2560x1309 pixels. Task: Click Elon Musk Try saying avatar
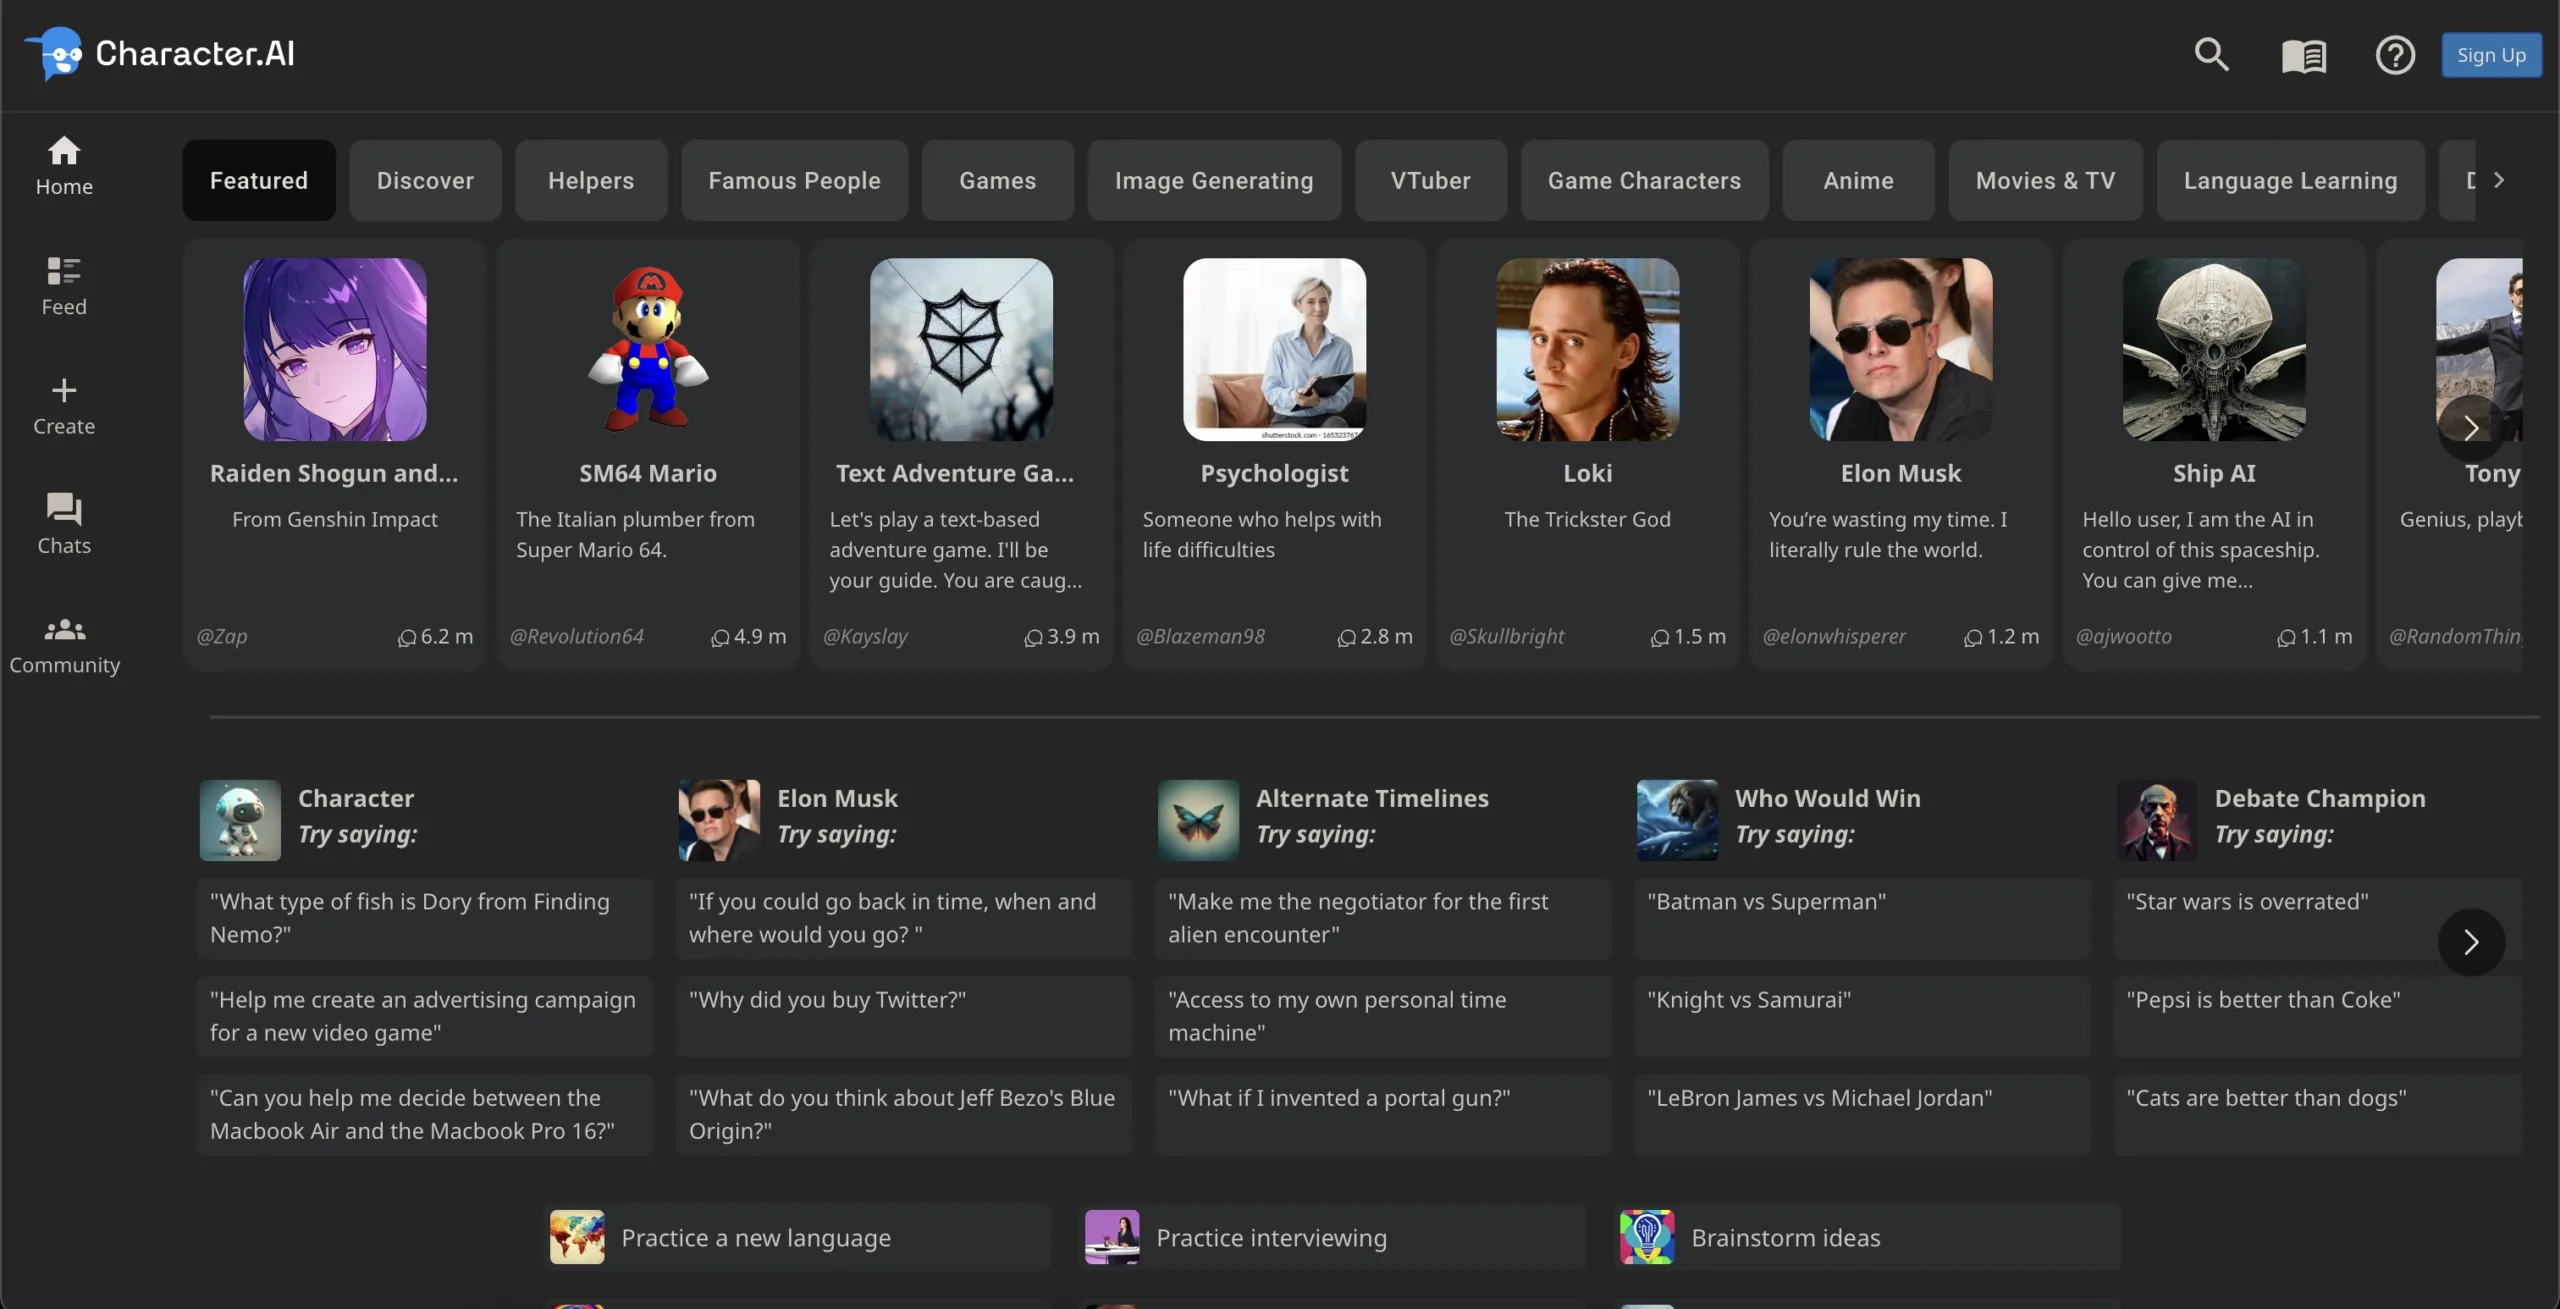click(x=719, y=820)
